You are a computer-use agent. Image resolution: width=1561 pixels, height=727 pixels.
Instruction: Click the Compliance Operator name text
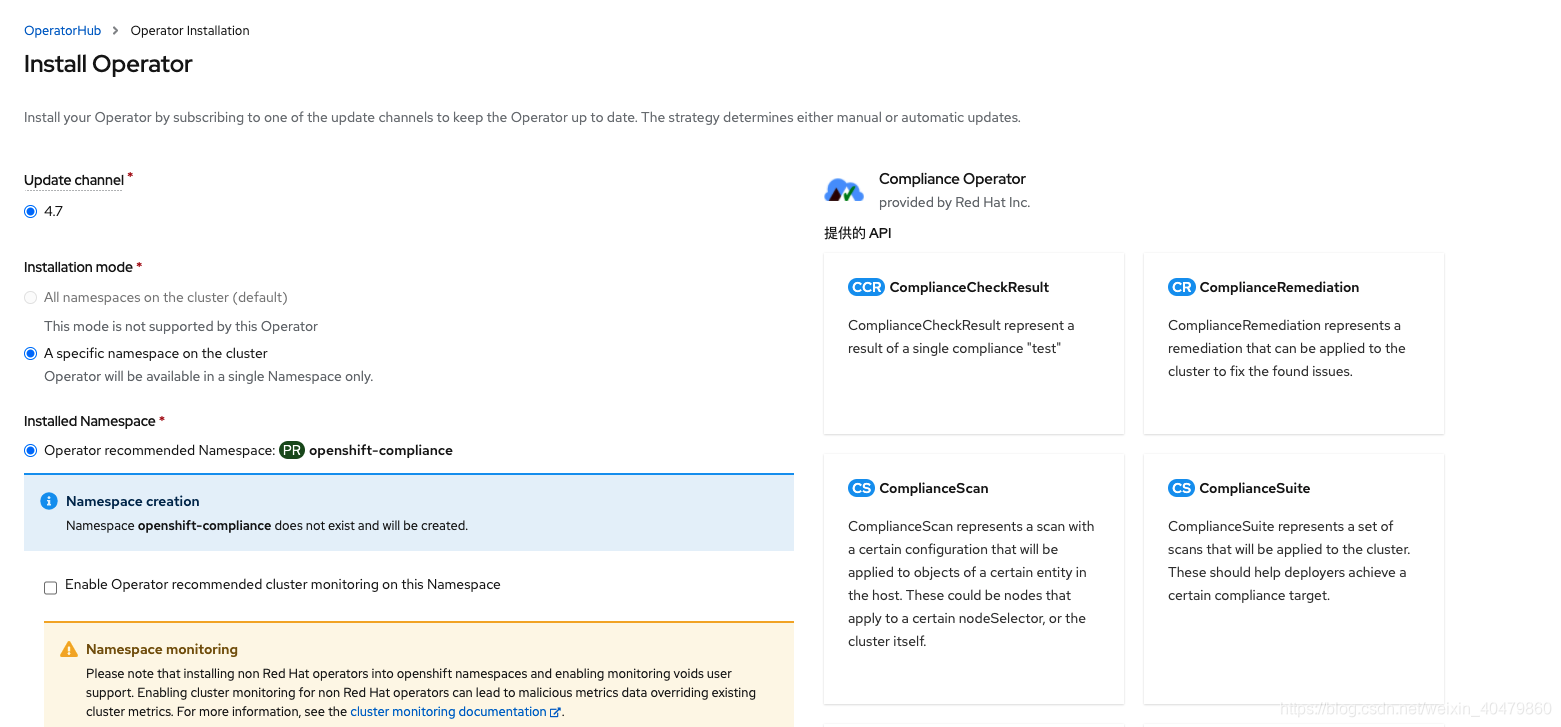(x=952, y=179)
